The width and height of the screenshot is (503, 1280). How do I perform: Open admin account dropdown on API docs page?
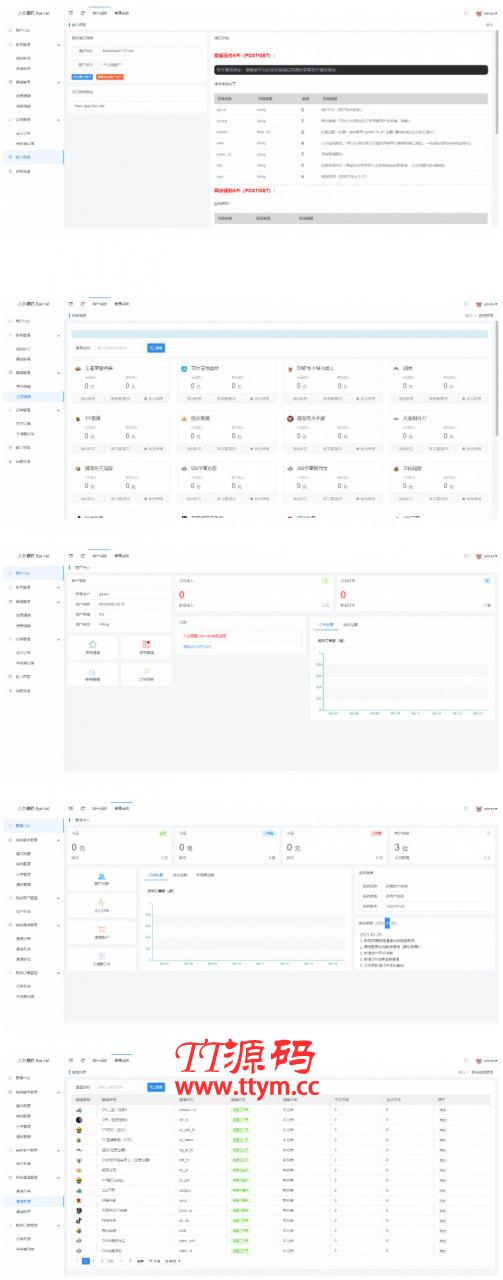point(487,12)
